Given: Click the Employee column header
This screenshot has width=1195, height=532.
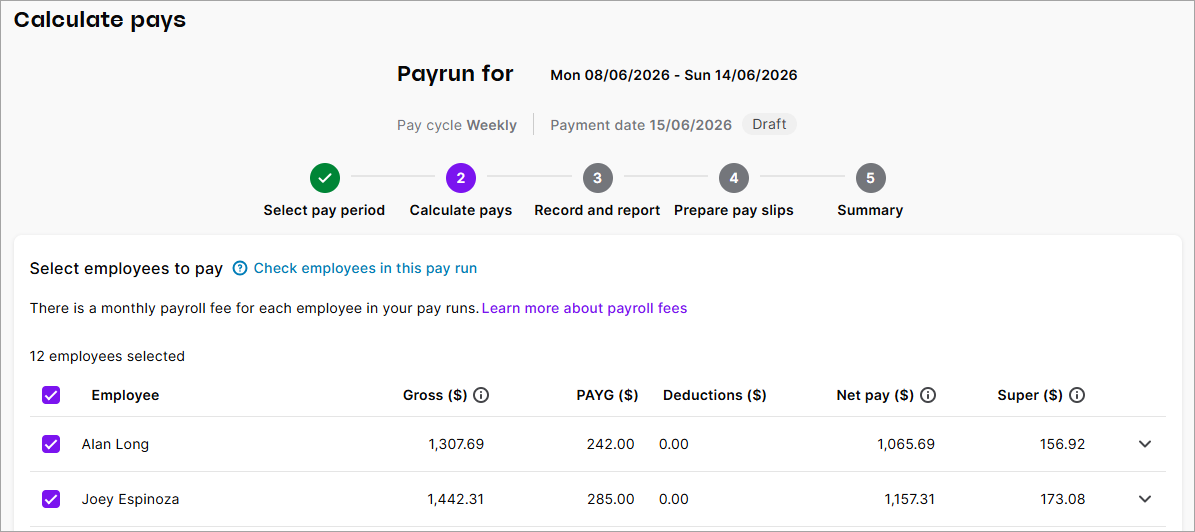Looking at the screenshot, I should pos(125,395).
